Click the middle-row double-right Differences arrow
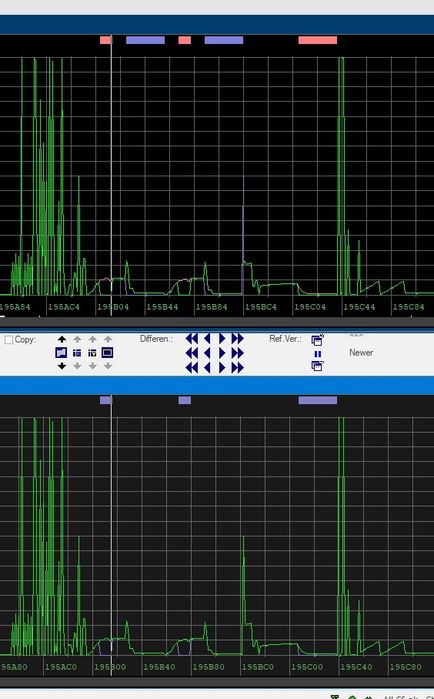Screen dimensions: 434x699 click(238, 353)
